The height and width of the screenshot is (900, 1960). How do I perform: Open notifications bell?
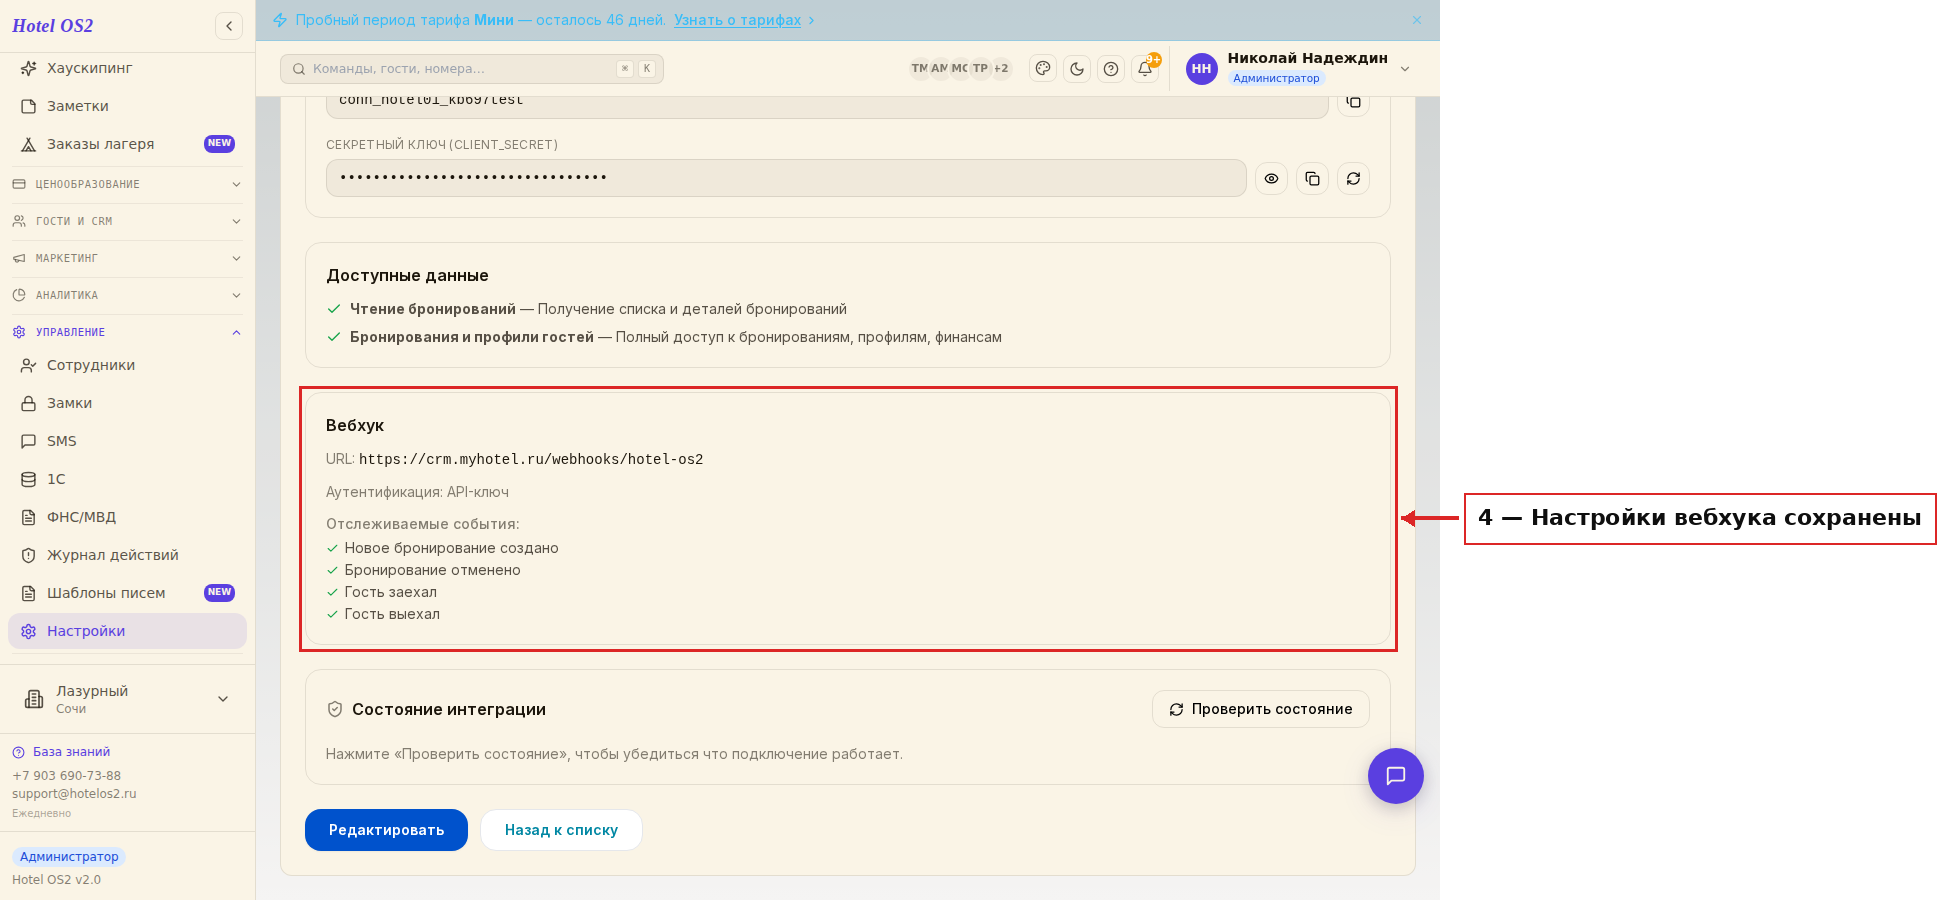1145,69
